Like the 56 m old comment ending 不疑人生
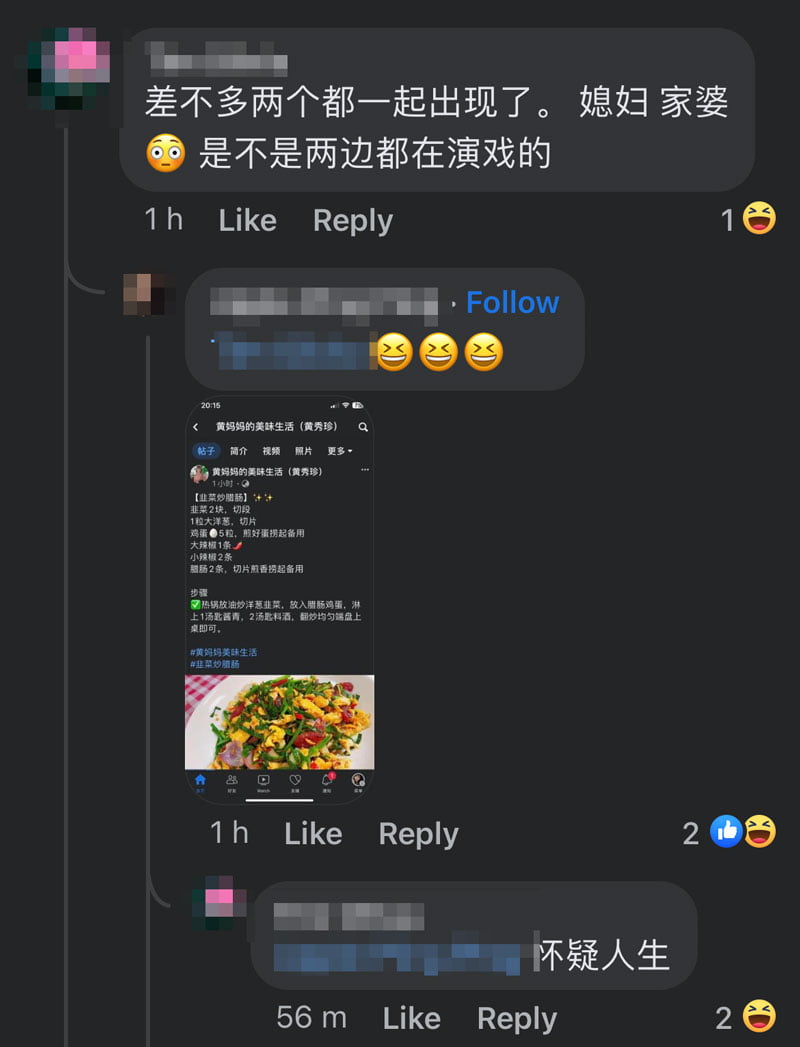800x1047 pixels. pos(411,1018)
